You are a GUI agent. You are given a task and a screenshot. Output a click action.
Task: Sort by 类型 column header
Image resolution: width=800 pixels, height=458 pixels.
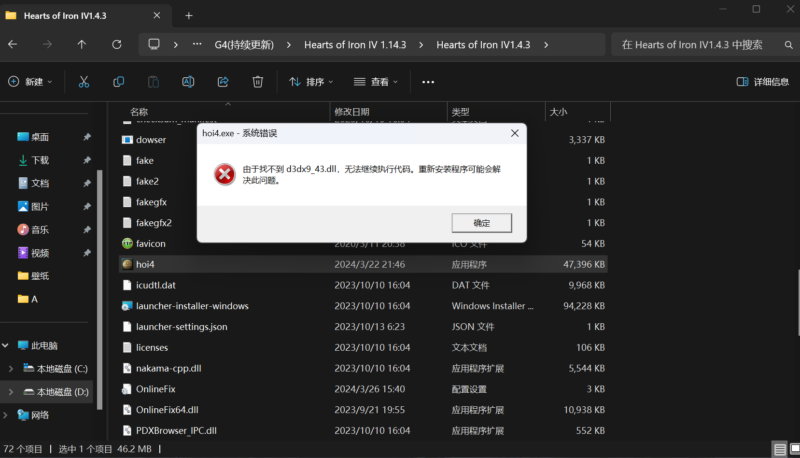pos(460,112)
